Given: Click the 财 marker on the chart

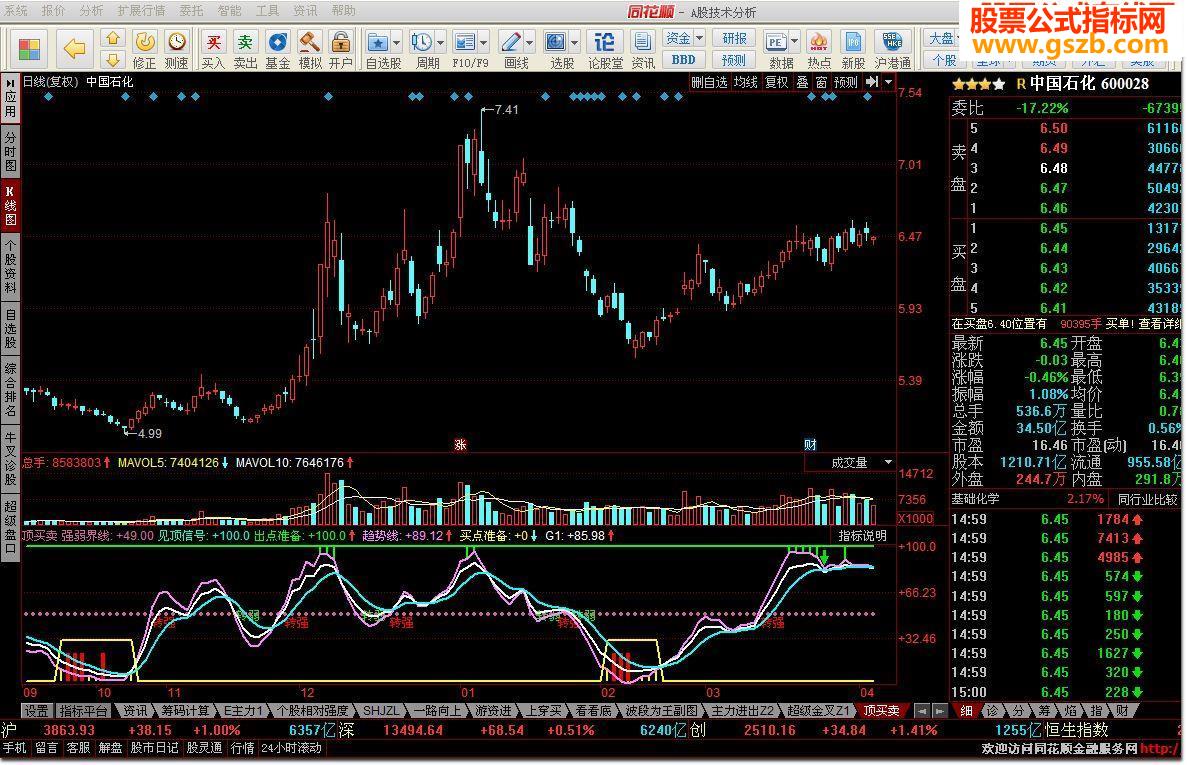Looking at the screenshot, I should tap(810, 445).
